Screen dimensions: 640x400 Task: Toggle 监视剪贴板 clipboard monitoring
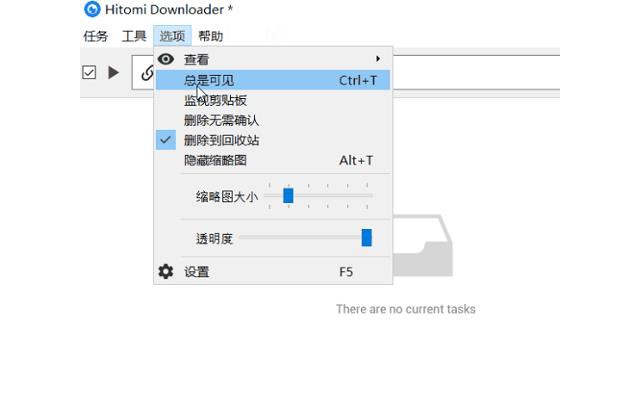[273, 100]
